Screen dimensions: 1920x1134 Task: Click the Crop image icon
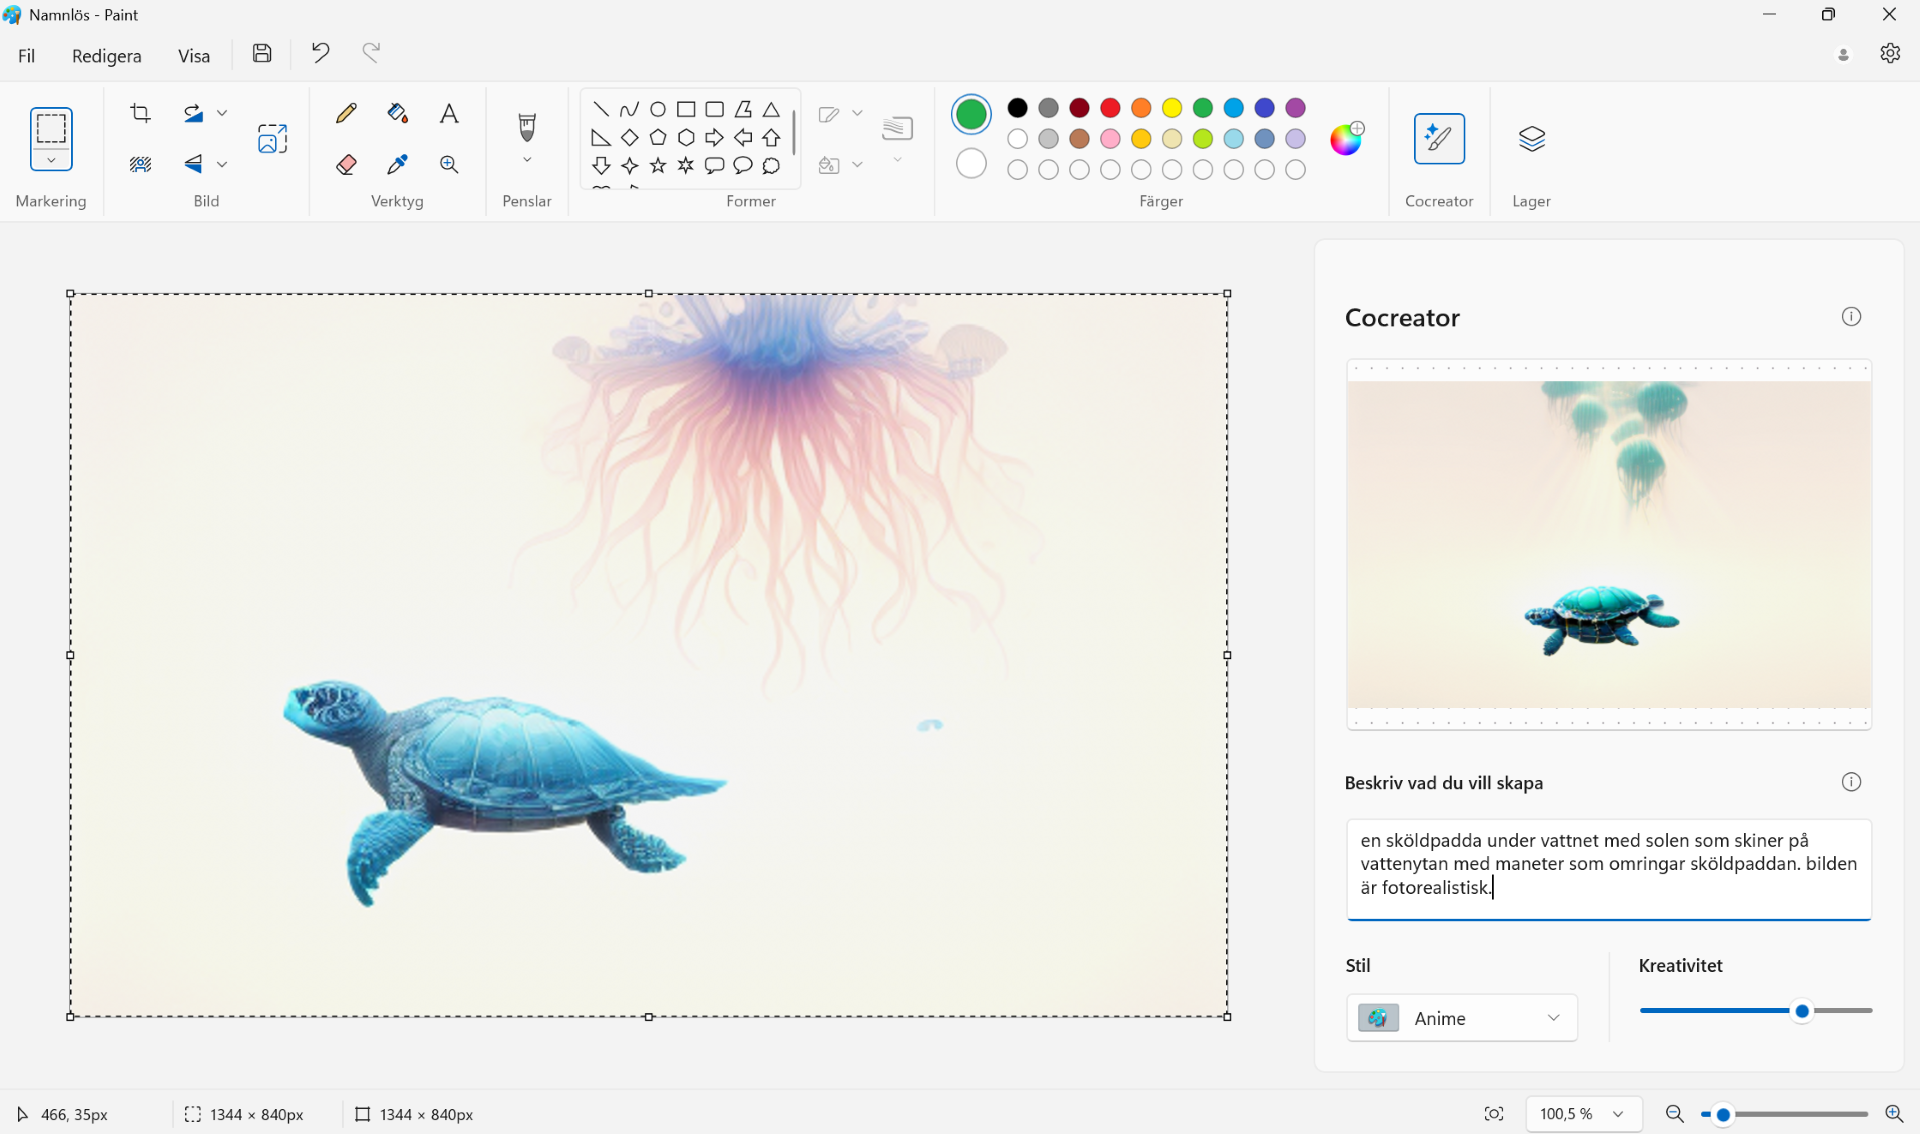point(141,113)
